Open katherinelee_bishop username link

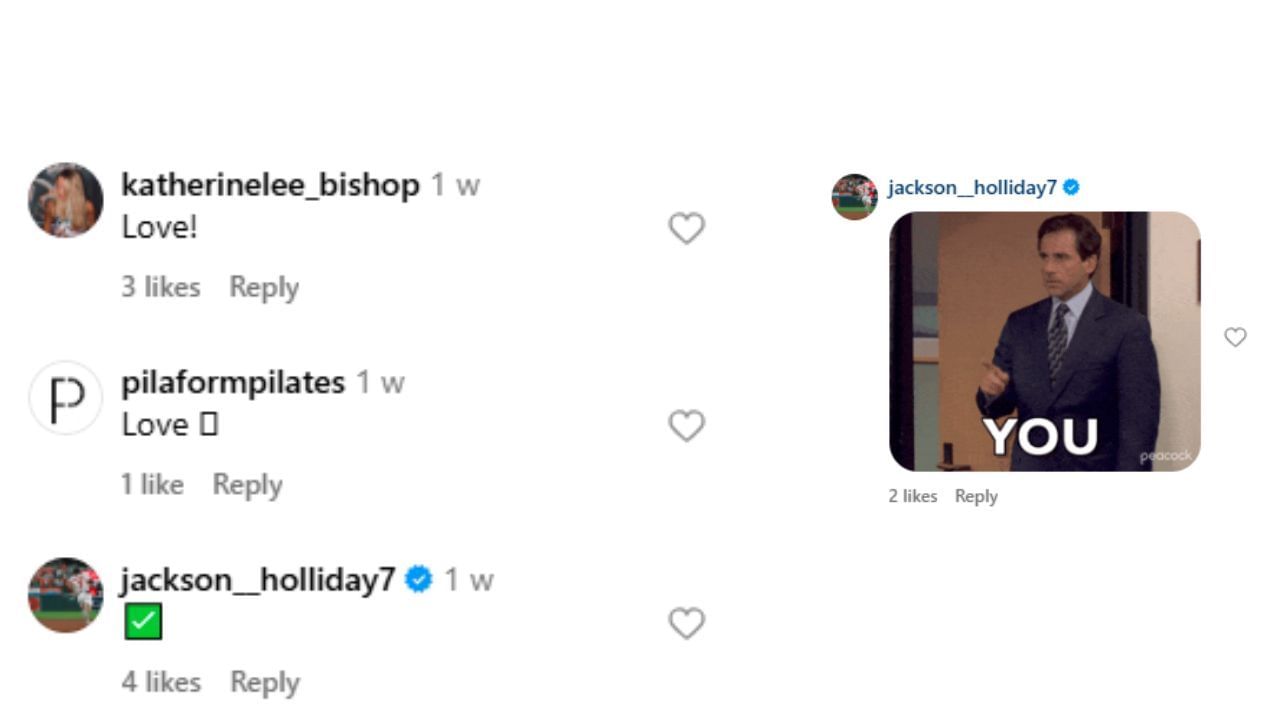point(270,185)
